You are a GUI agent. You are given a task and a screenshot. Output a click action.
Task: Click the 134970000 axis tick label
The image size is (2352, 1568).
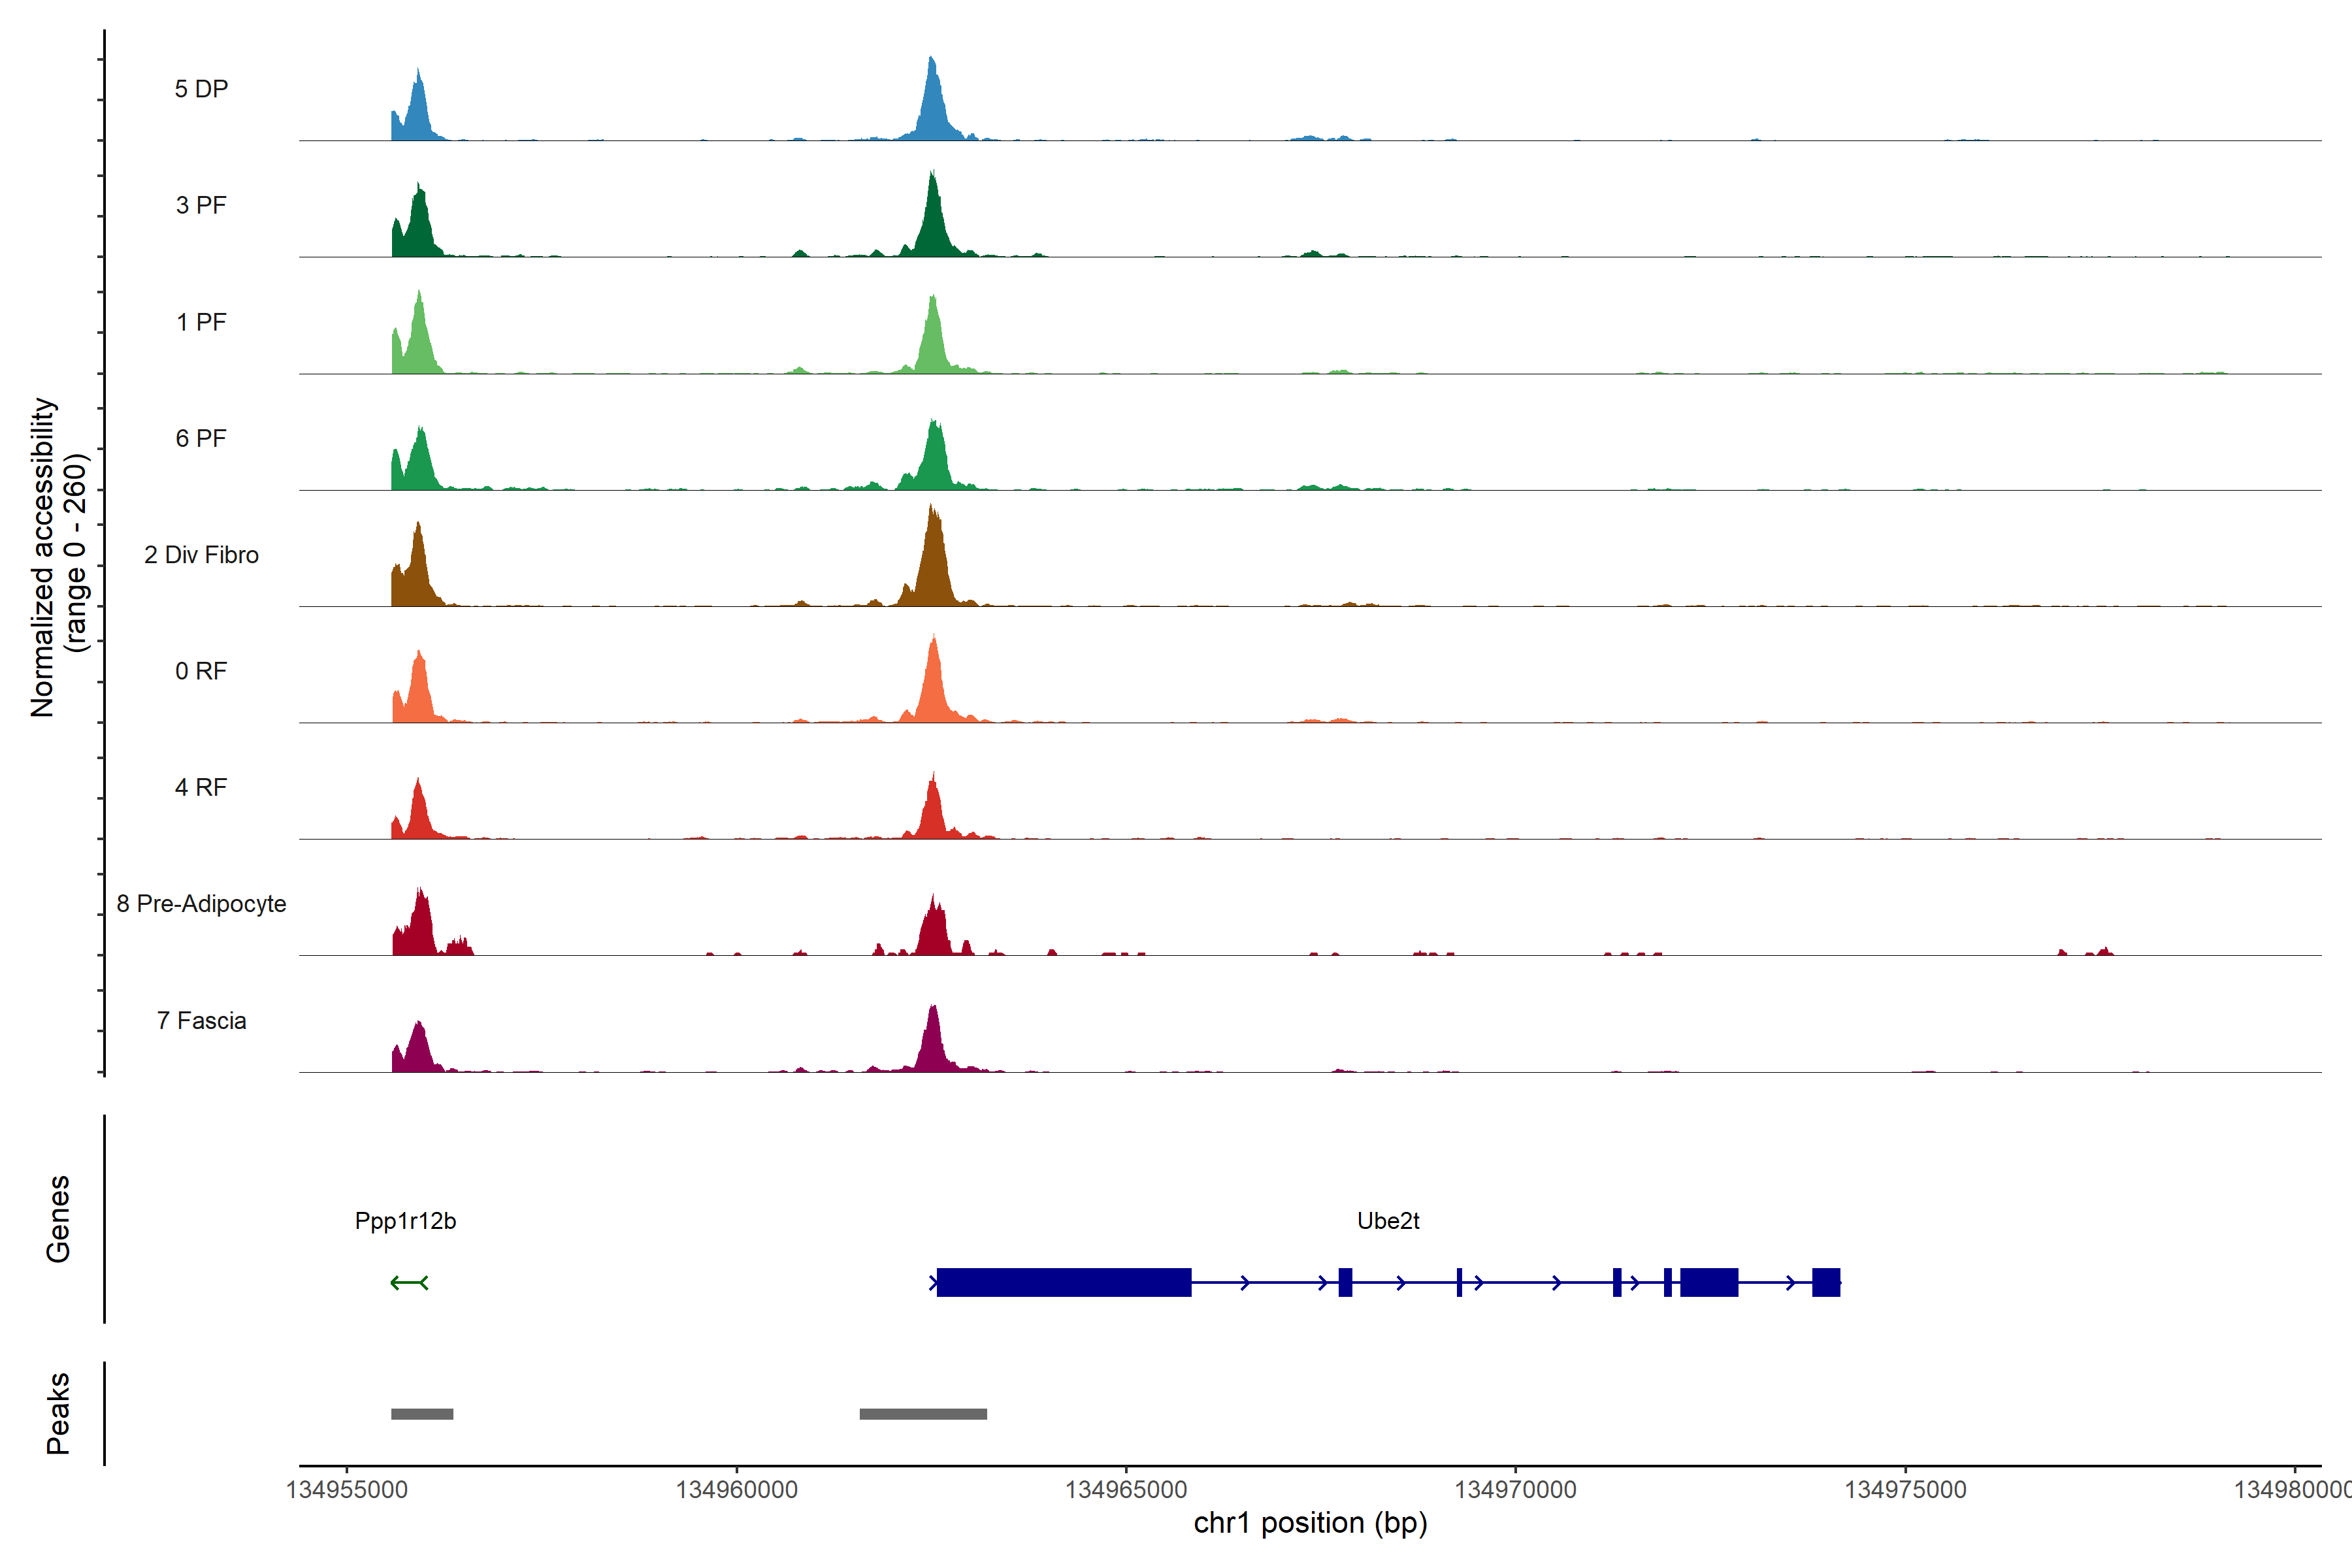click(x=1515, y=1490)
